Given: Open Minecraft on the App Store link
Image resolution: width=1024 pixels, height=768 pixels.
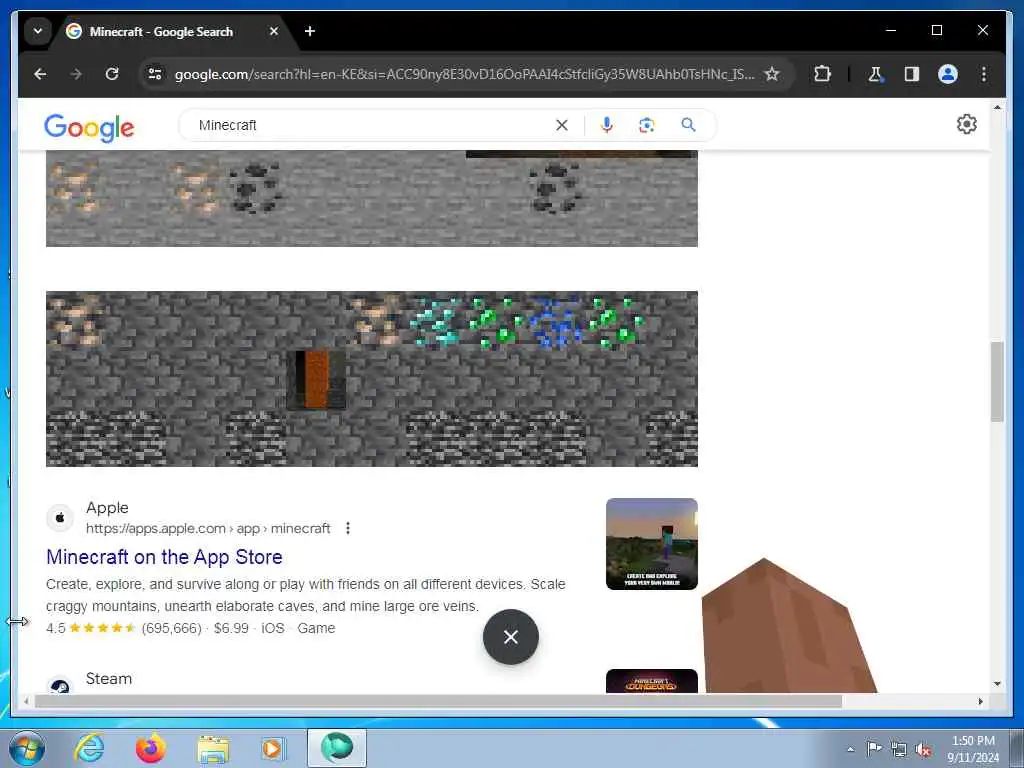Looking at the screenshot, I should [165, 557].
